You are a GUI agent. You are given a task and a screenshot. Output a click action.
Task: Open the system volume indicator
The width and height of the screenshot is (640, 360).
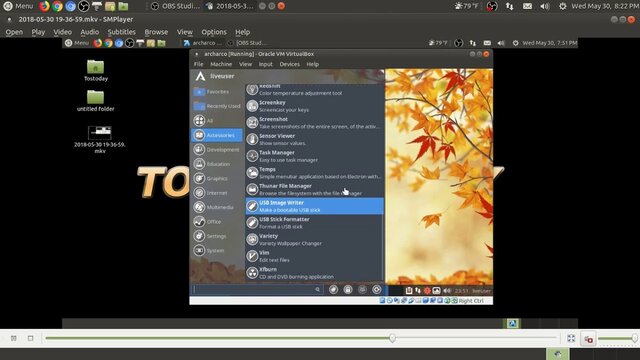544,6
